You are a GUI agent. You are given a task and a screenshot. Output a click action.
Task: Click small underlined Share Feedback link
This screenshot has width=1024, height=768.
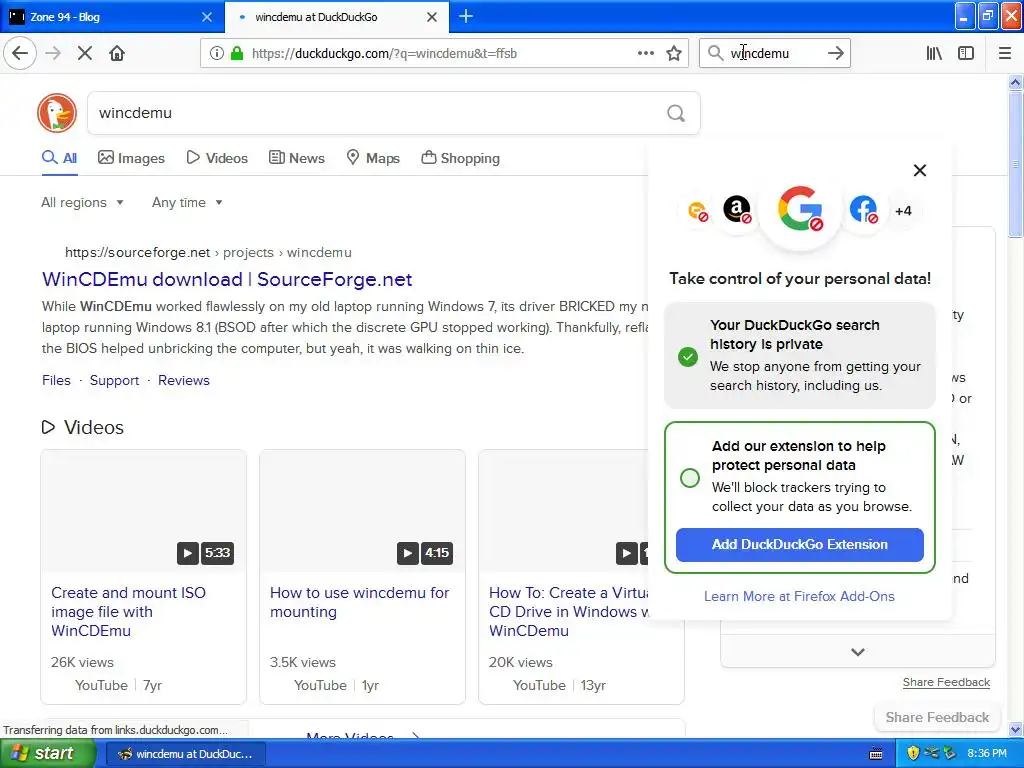point(946,682)
